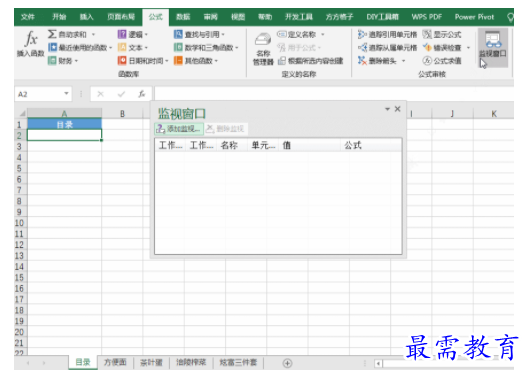
Task: Click the 公式 column header in Watch Window
Action: 371,145
